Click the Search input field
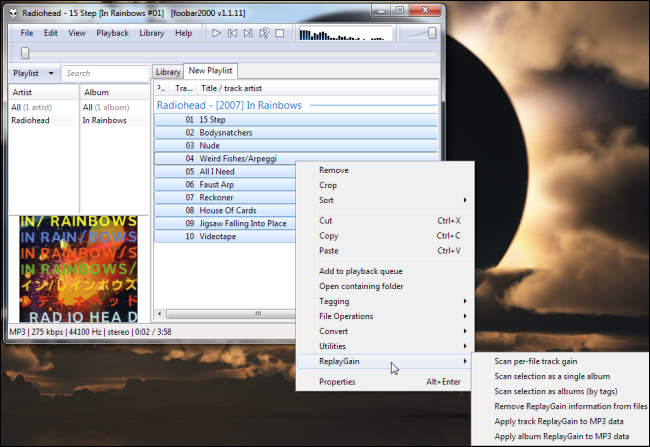Screen dimensions: 650x447 (105, 73)
